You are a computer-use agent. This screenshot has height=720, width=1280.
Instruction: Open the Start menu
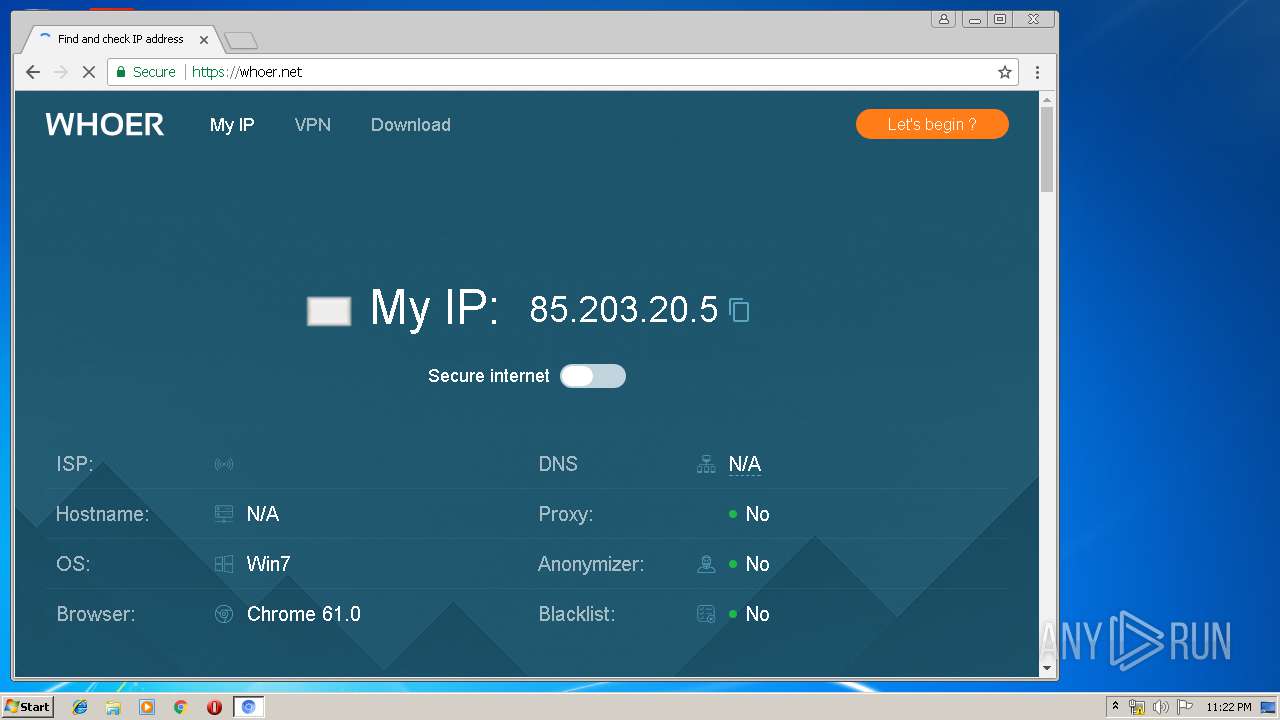pos(28,707)
